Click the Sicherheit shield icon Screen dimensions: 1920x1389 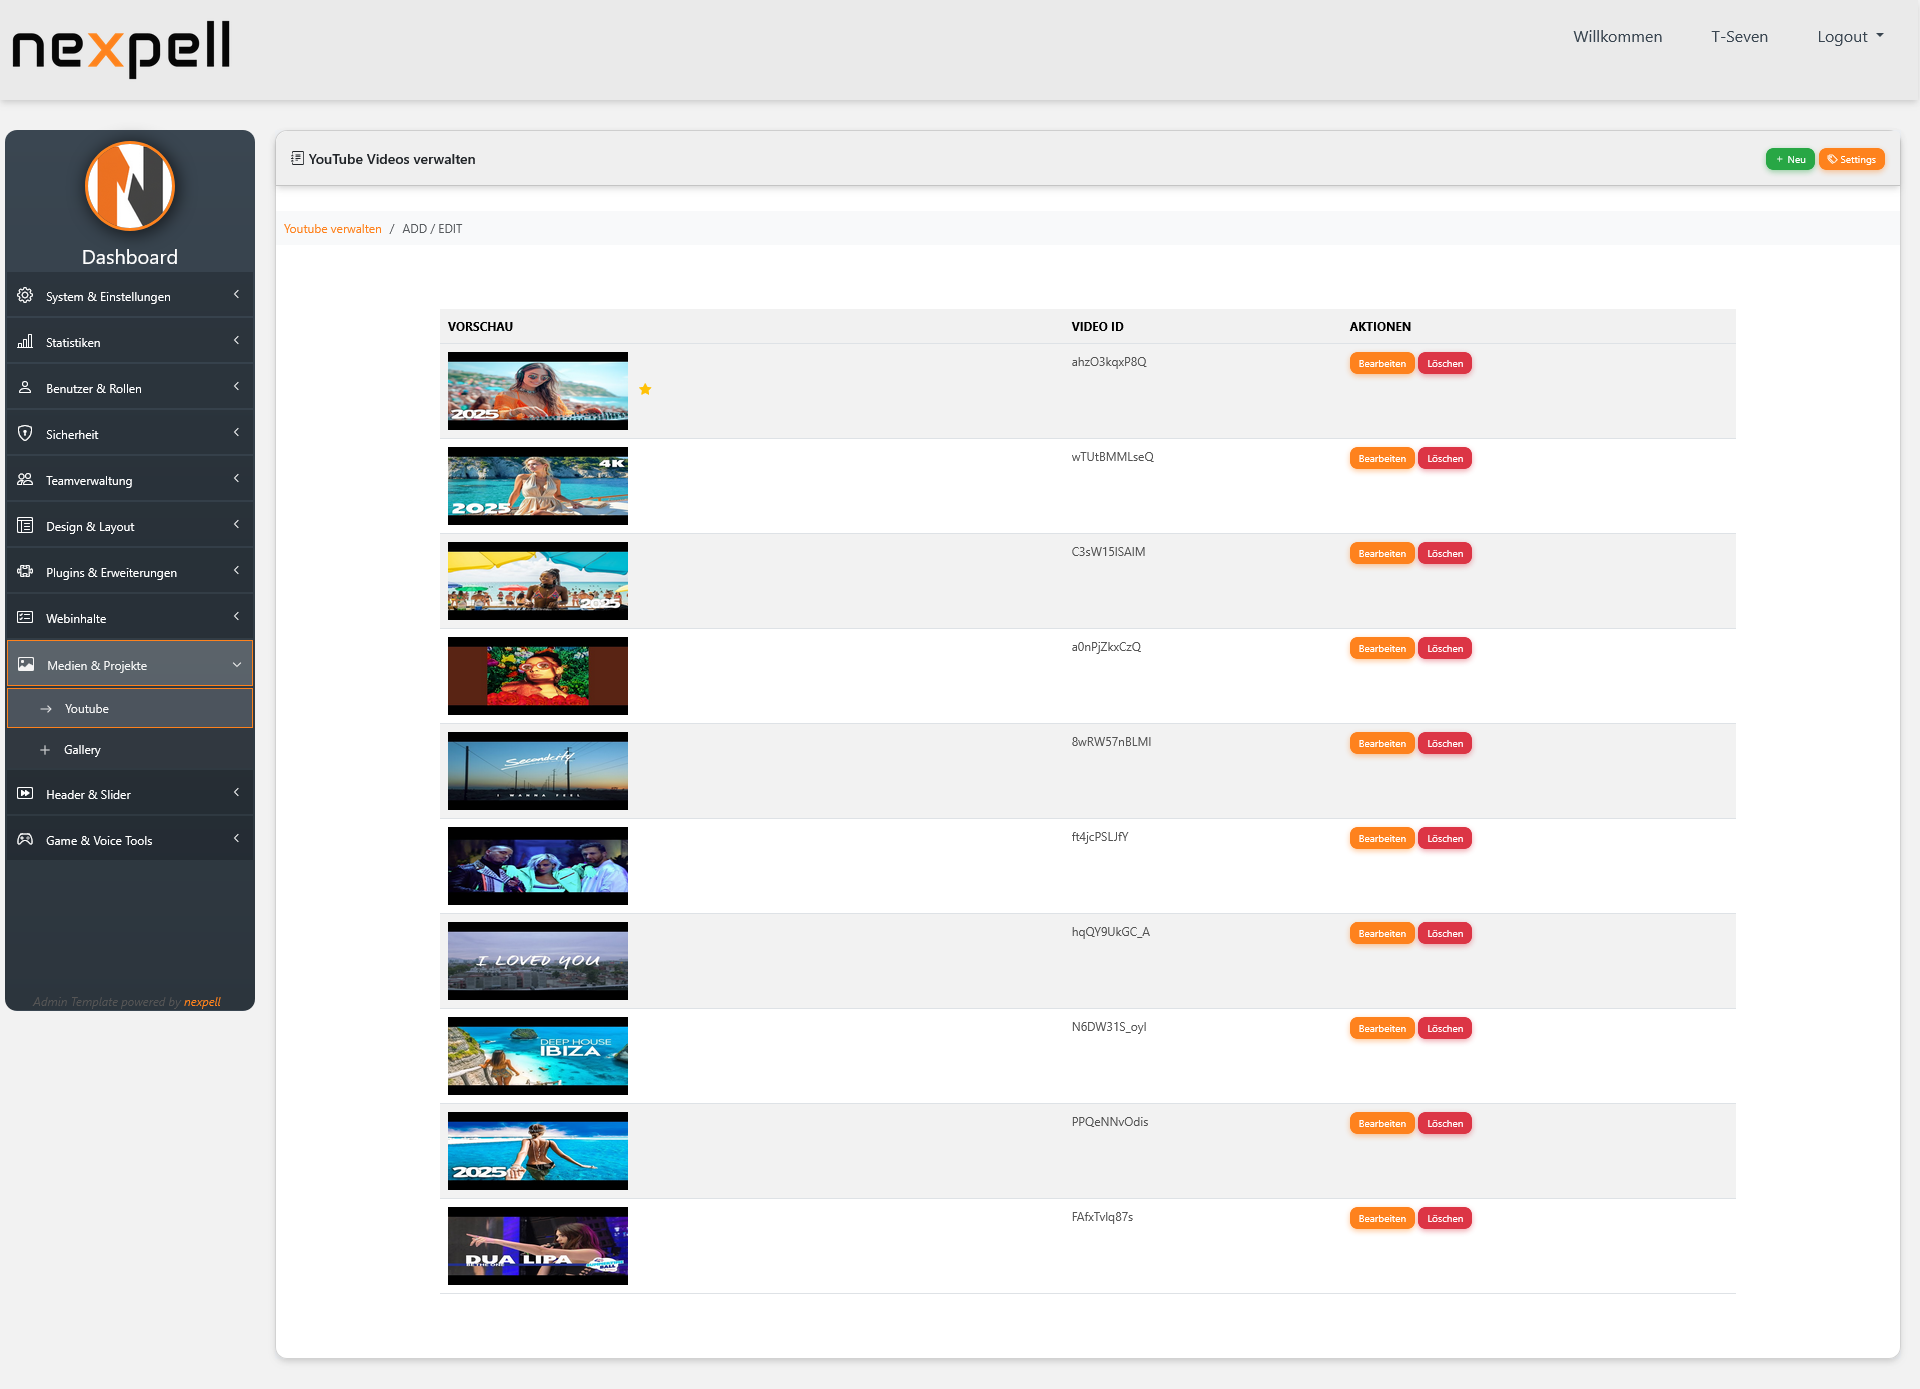pyautogui.click(x=24, y=433)
